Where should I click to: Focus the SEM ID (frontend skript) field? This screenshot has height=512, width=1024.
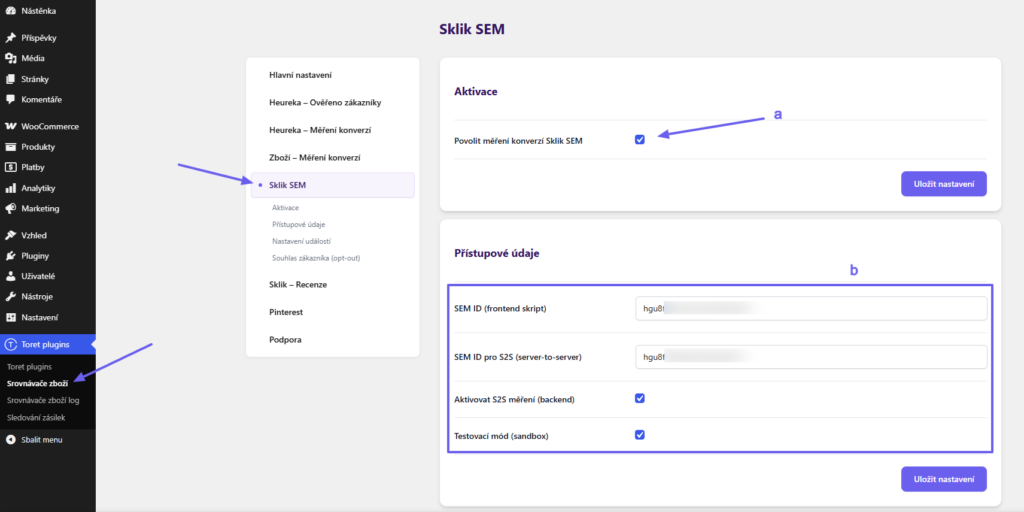point(811,309)
